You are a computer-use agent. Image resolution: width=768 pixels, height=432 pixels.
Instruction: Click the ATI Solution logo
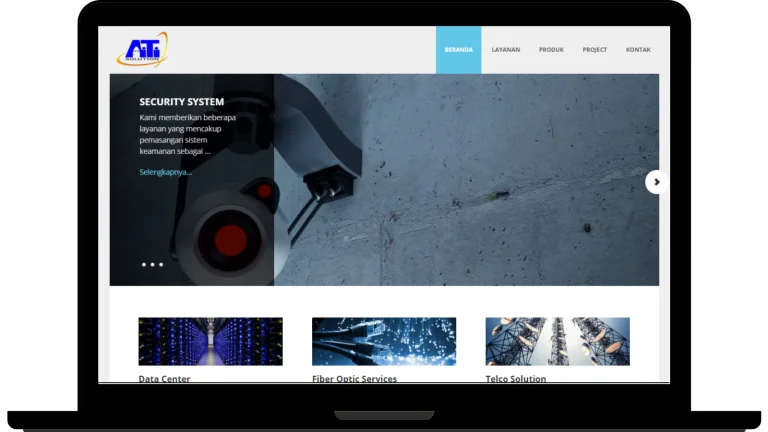(142, 50)
